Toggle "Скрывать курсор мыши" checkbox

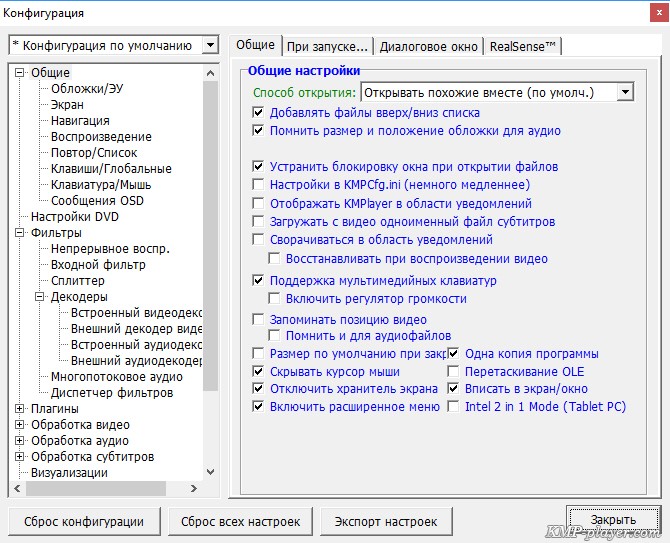point(258,372)
